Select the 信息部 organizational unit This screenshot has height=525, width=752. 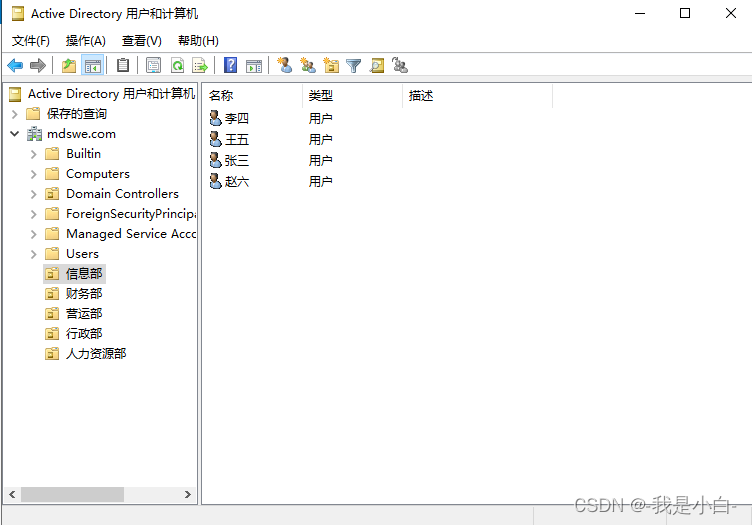pos(84,274)
